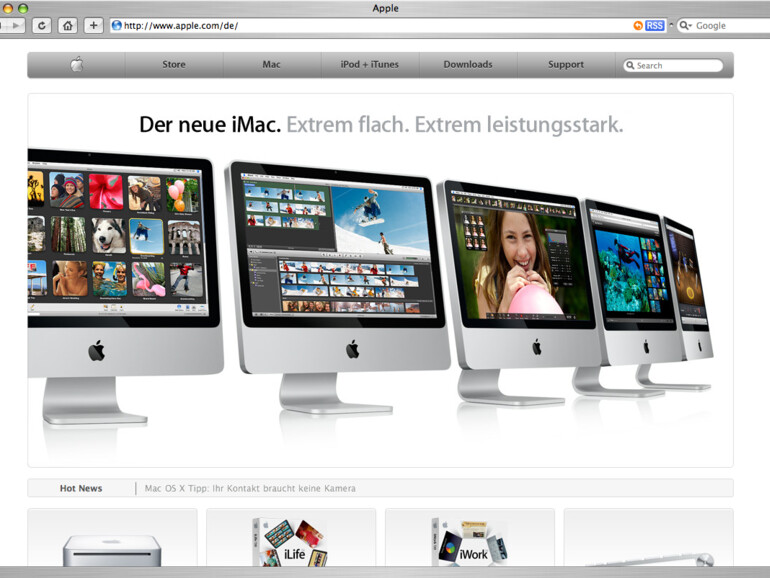The image size is (770, 578).
Task: Click the Apple site Search field
Action: [673, 65]
